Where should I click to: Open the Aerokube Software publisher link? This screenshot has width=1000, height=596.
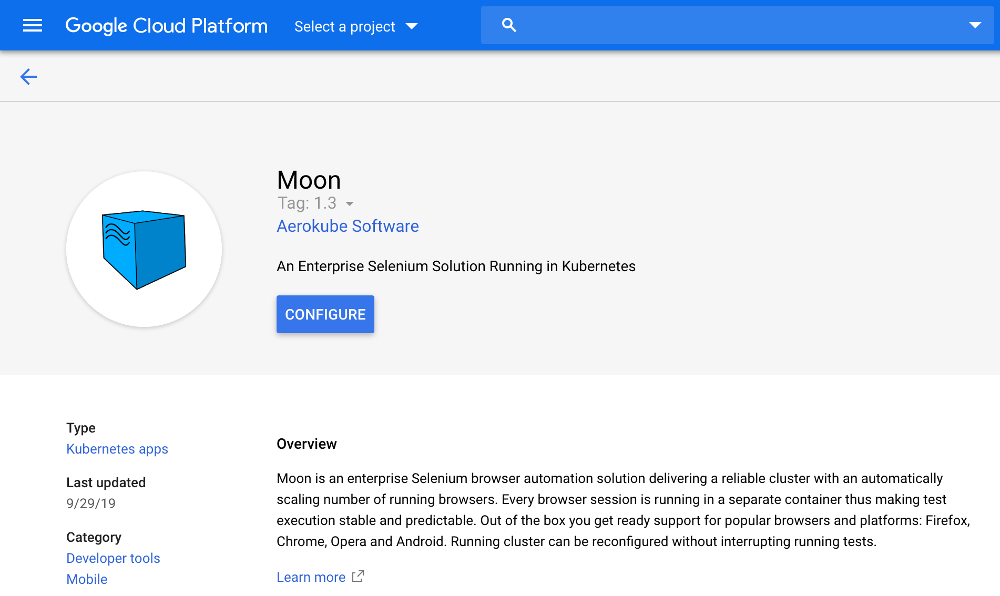point(348,226)
